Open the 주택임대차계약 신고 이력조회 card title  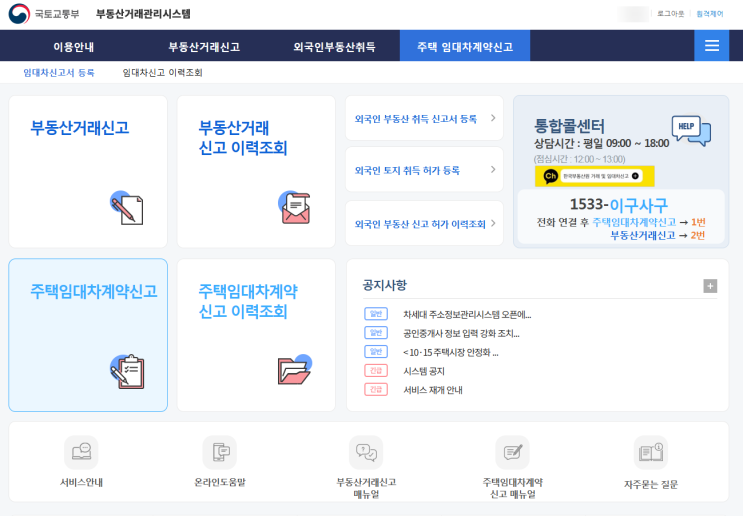point(248,301)
